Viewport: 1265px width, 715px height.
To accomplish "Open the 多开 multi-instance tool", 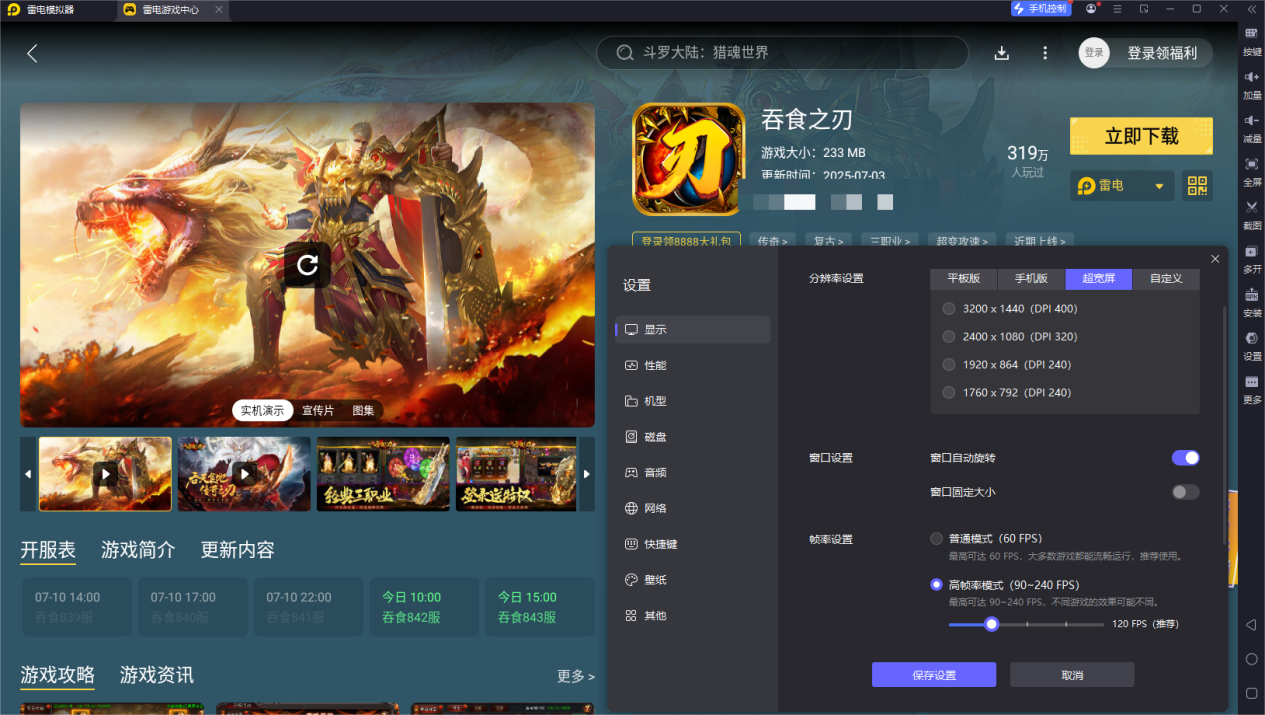I will (1252, 258).
